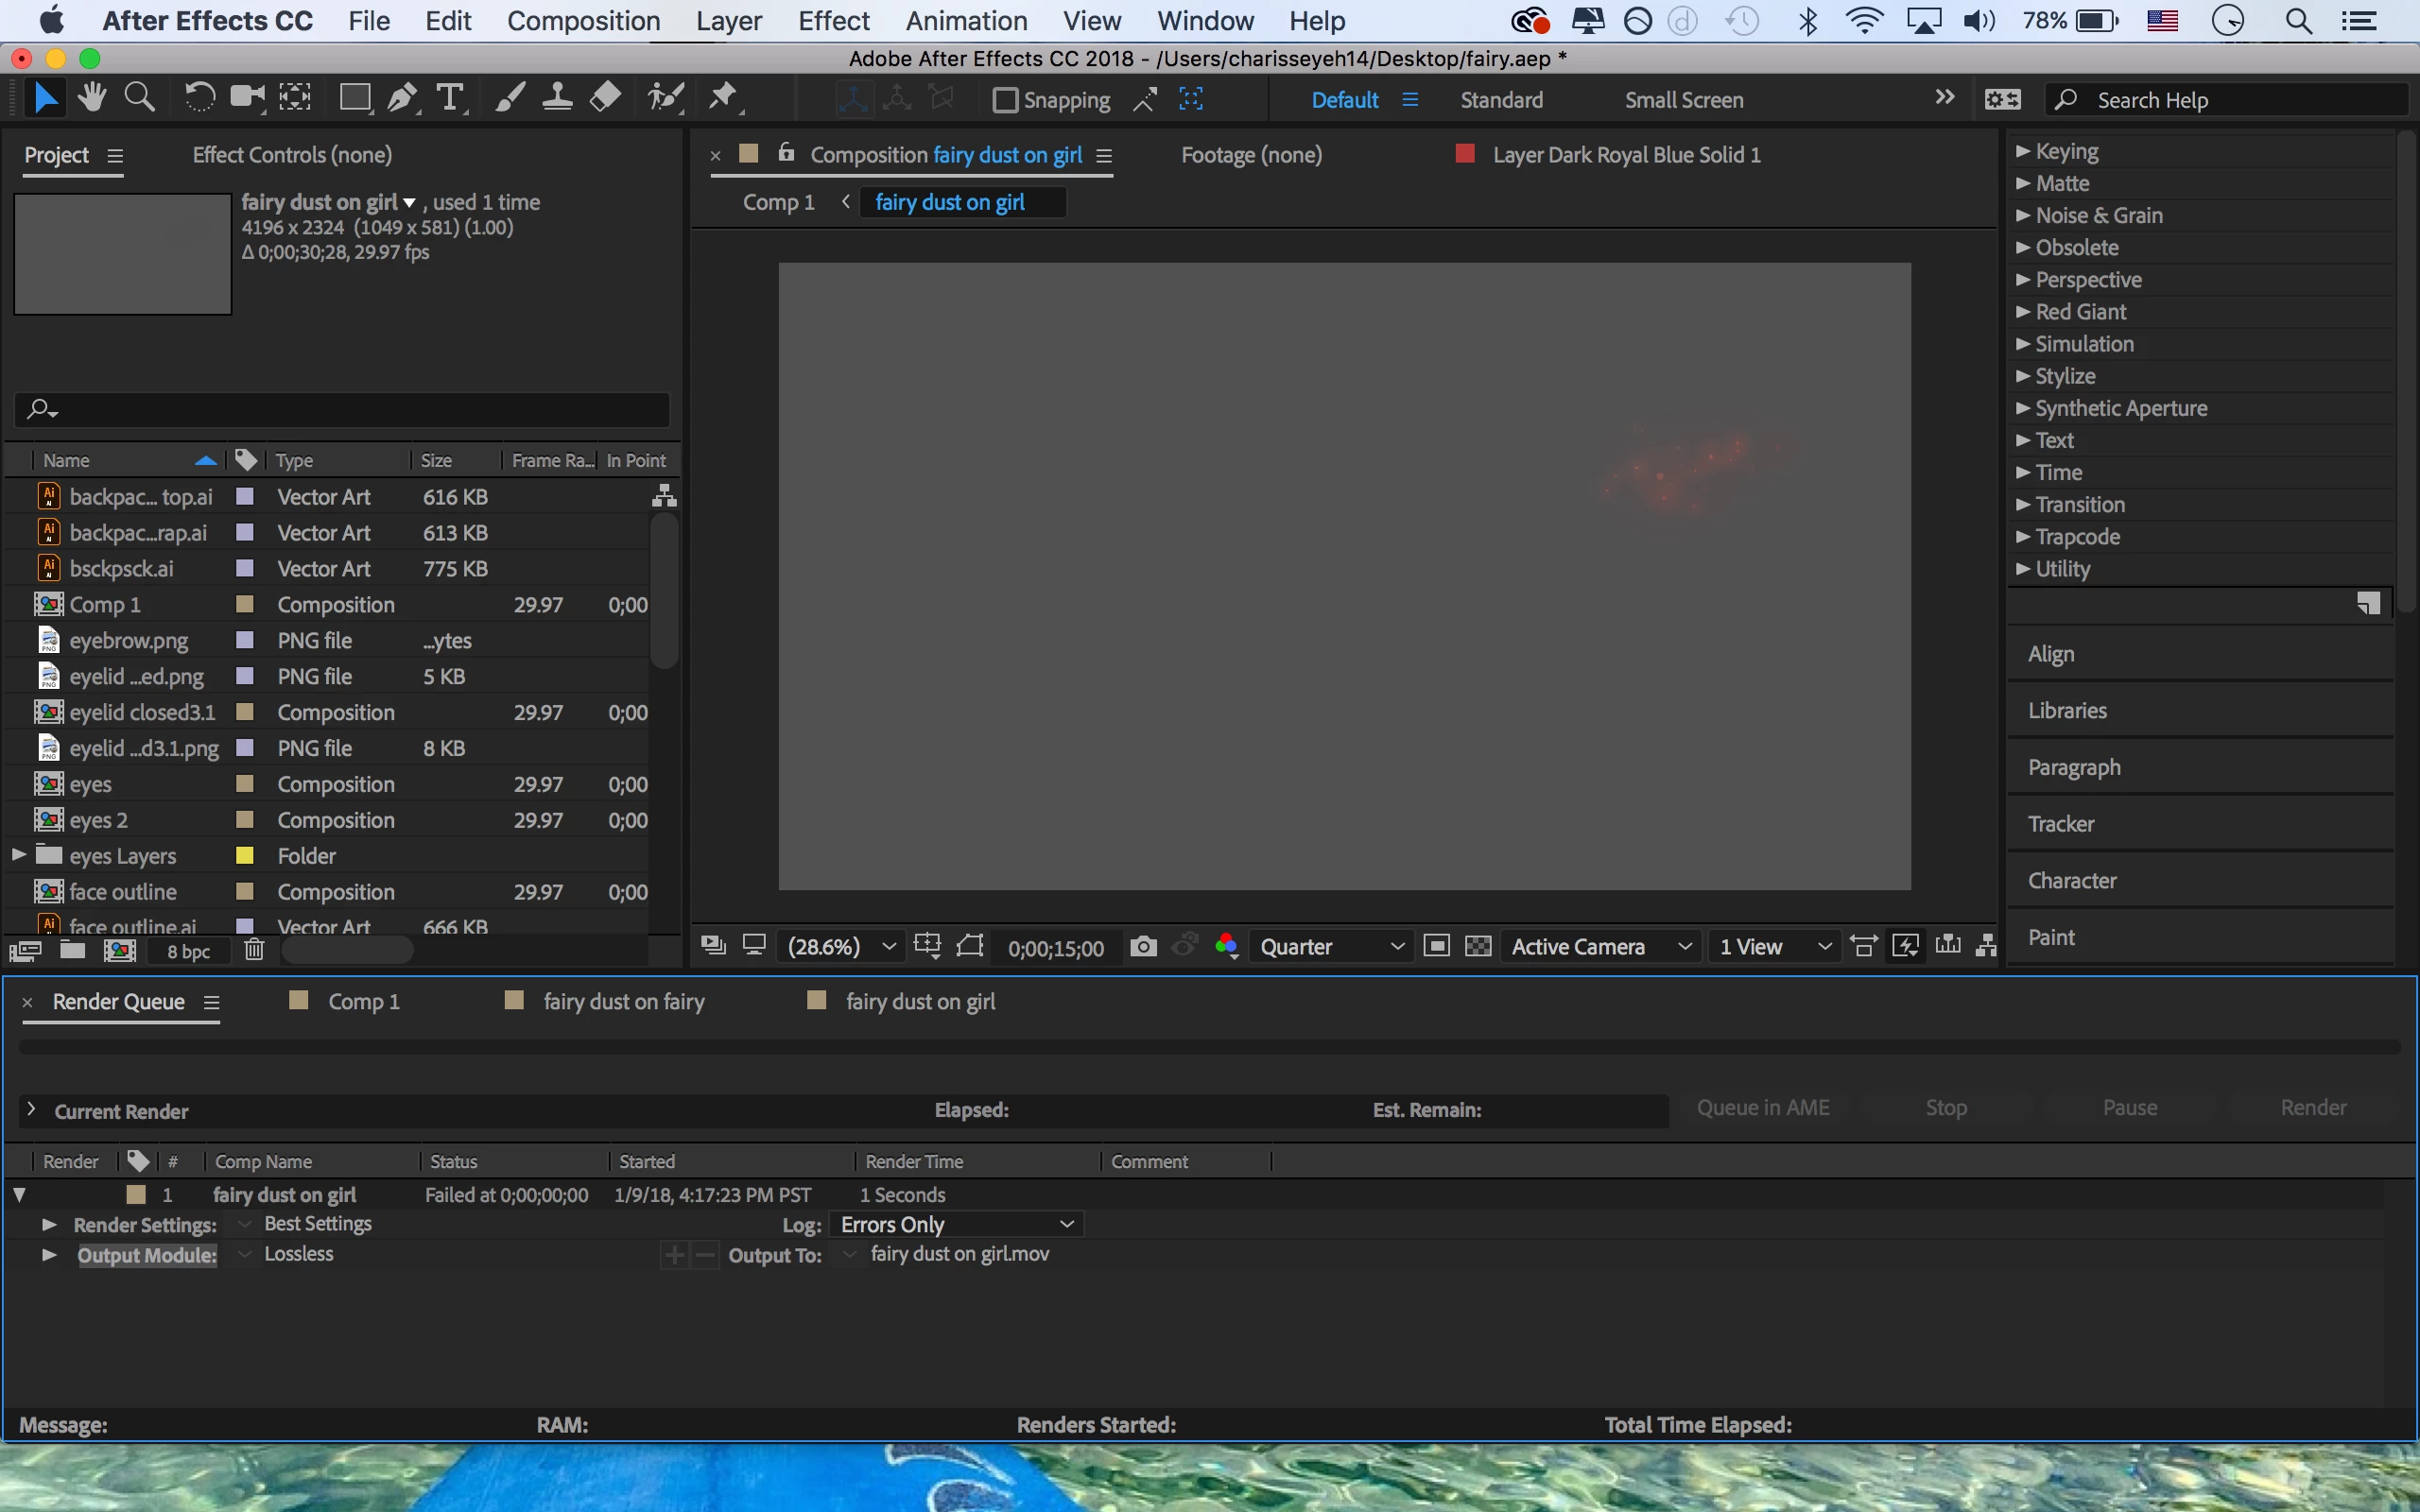The width and height of the screenshot is (2420, 1512).
Task: Select the Zoom magnifier tool
Action: tap(139, 98)
